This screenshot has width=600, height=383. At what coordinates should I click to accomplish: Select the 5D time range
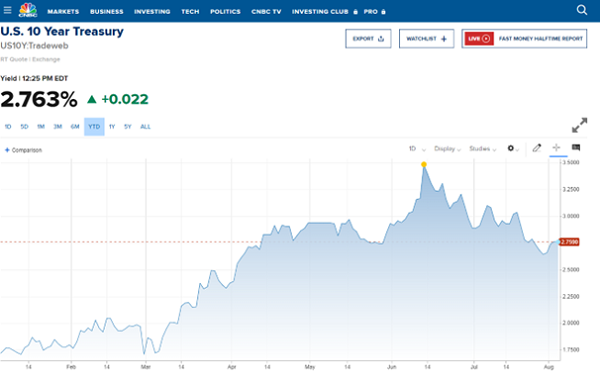point(24,127)
